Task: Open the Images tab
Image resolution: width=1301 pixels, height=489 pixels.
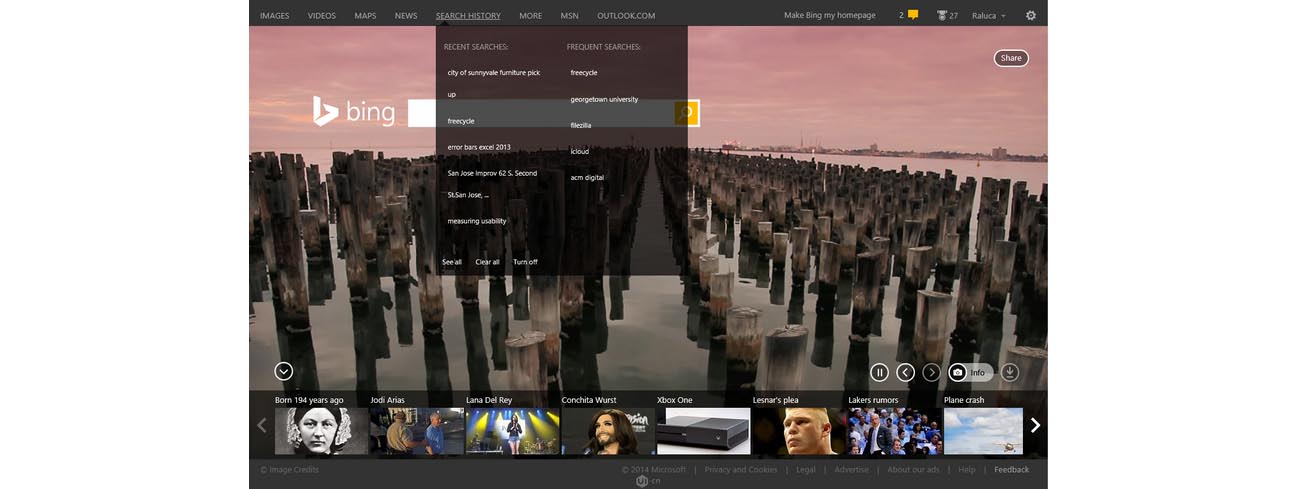Action: point(274,16)
